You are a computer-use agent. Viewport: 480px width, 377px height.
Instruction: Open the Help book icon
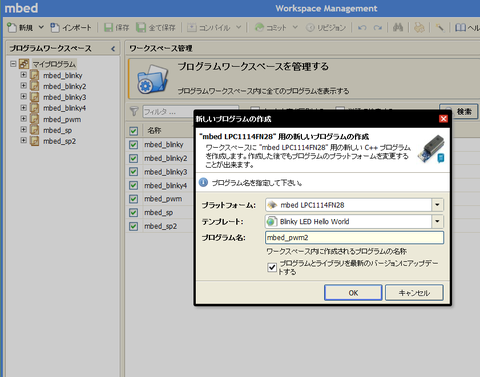point(460,27)
